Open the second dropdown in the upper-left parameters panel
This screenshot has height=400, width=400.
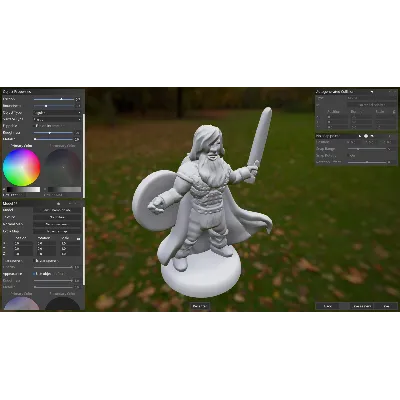coord(57,119)
